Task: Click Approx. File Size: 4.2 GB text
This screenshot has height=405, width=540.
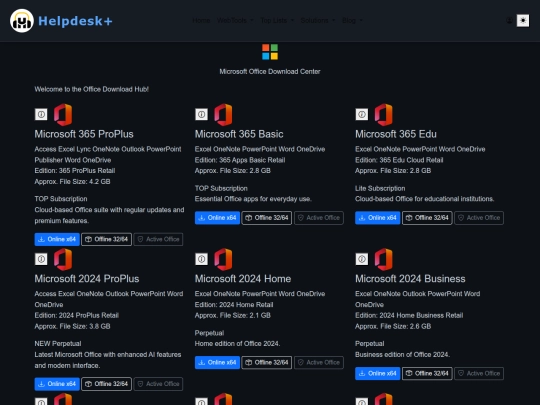Action: 72,182
